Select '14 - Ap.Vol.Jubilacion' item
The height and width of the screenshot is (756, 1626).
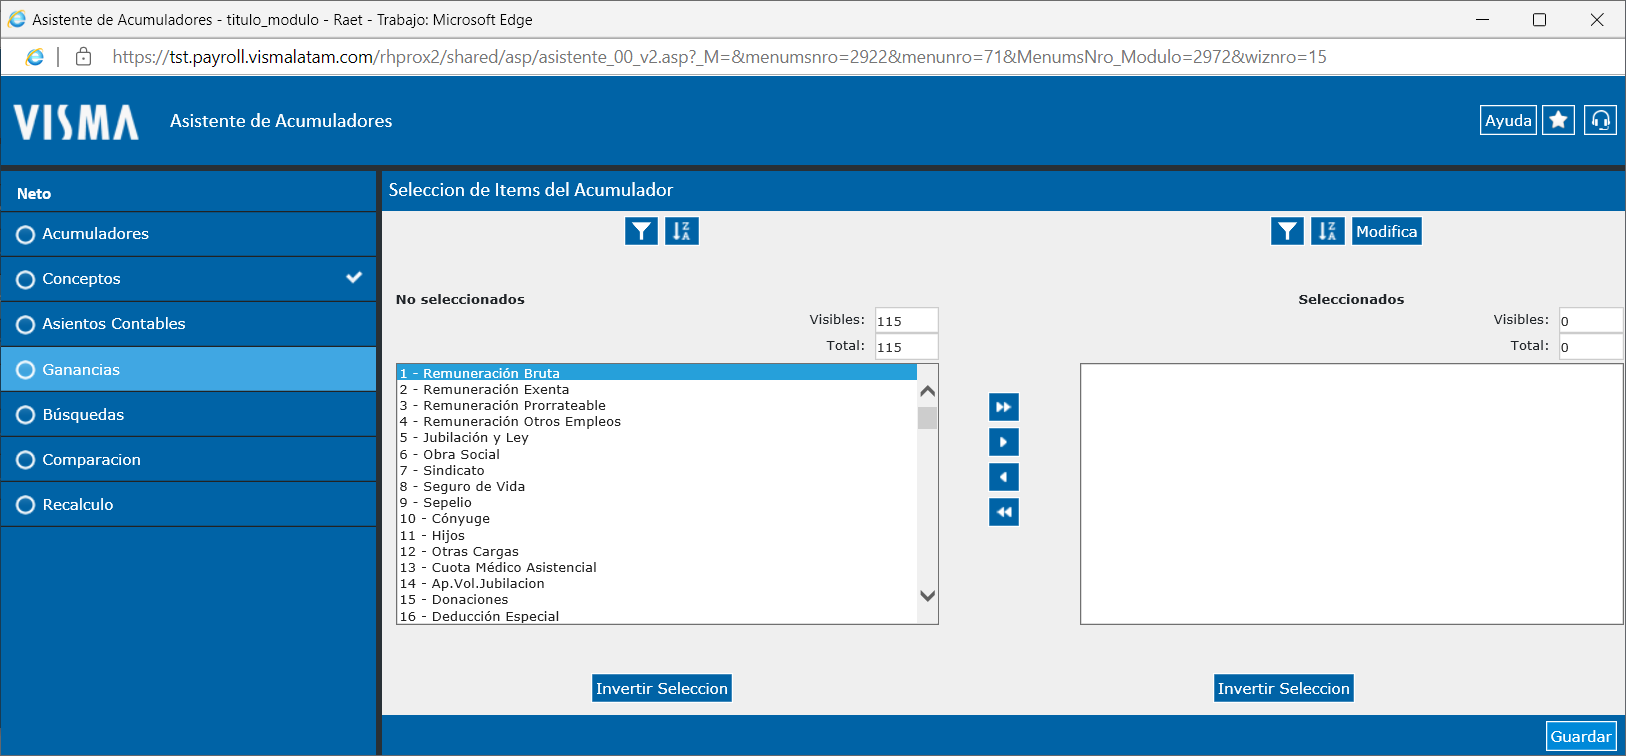coord(657,583)
